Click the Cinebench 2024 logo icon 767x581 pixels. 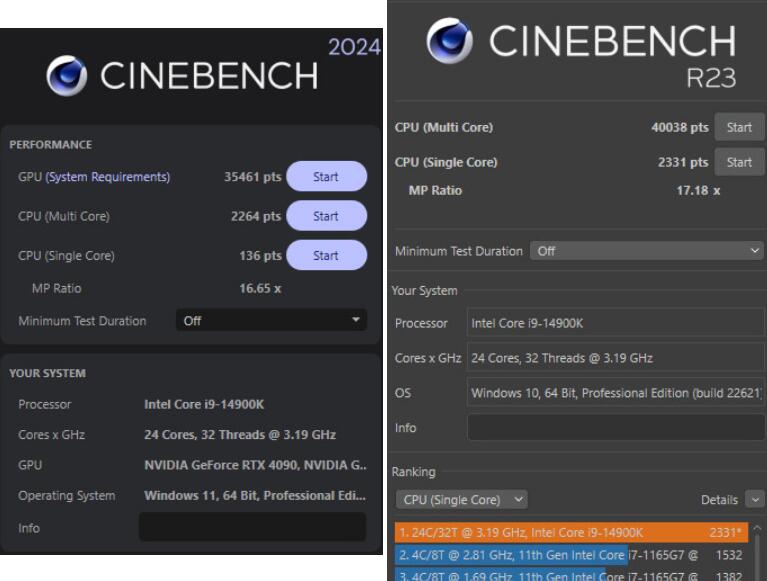pos(67,75)
